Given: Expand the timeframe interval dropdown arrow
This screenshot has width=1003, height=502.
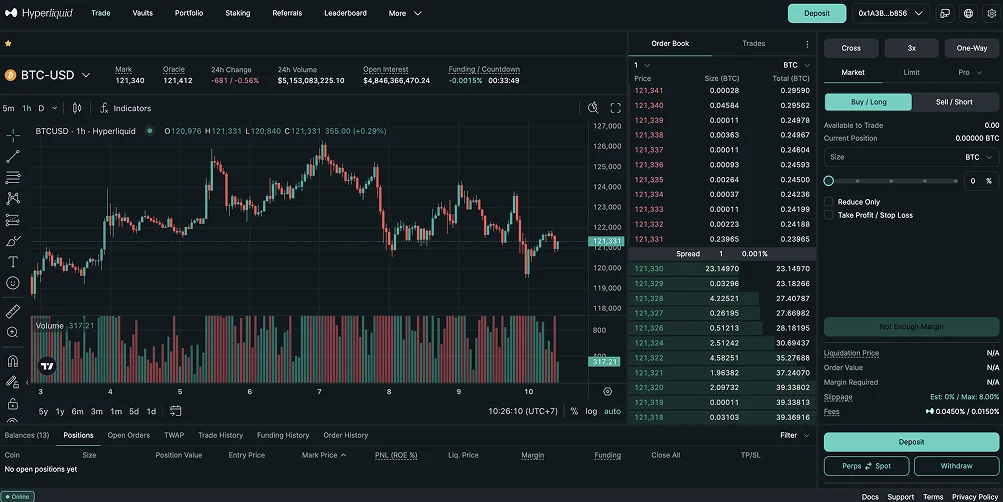Looking at the screenshot, I should click(x=55, y=108).
